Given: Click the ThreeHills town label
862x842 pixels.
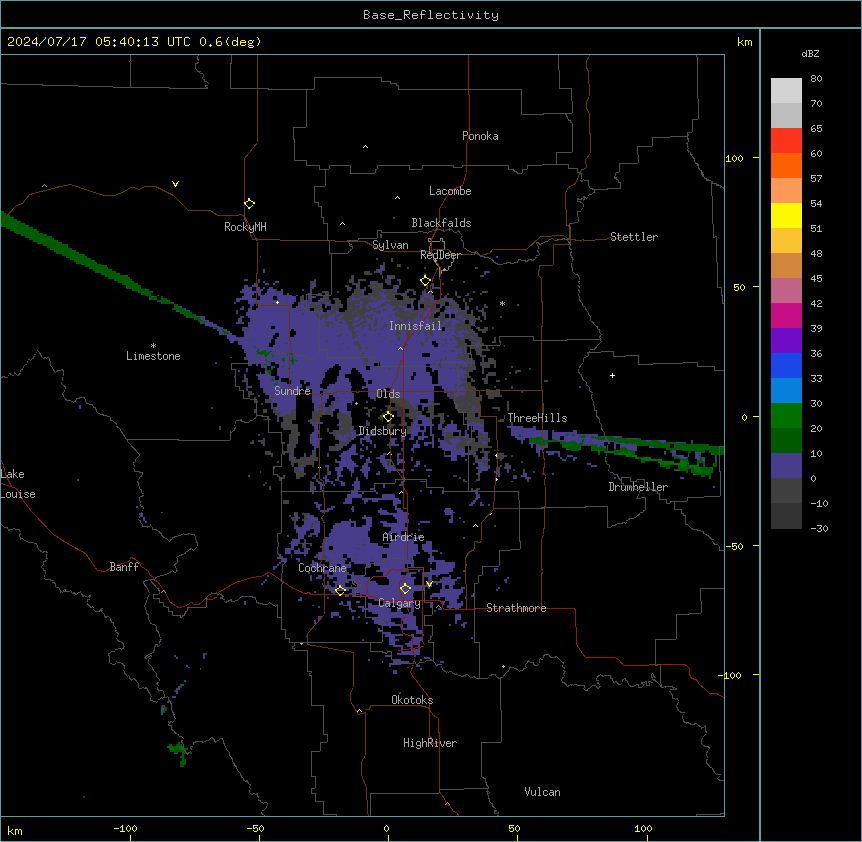Looking at the screenshot, I should coord(537,418).
